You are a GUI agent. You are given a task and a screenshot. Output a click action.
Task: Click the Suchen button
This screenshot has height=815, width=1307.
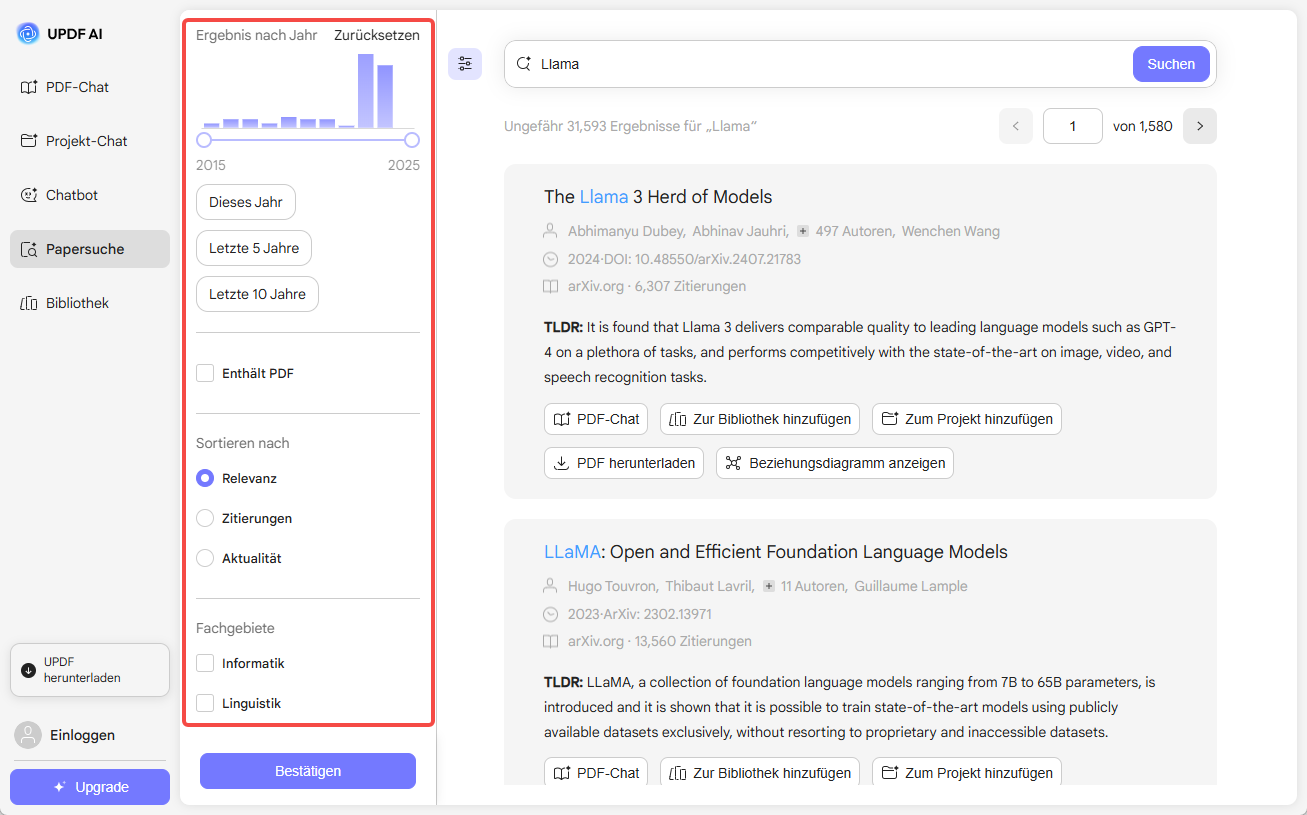pos(1171,64)
